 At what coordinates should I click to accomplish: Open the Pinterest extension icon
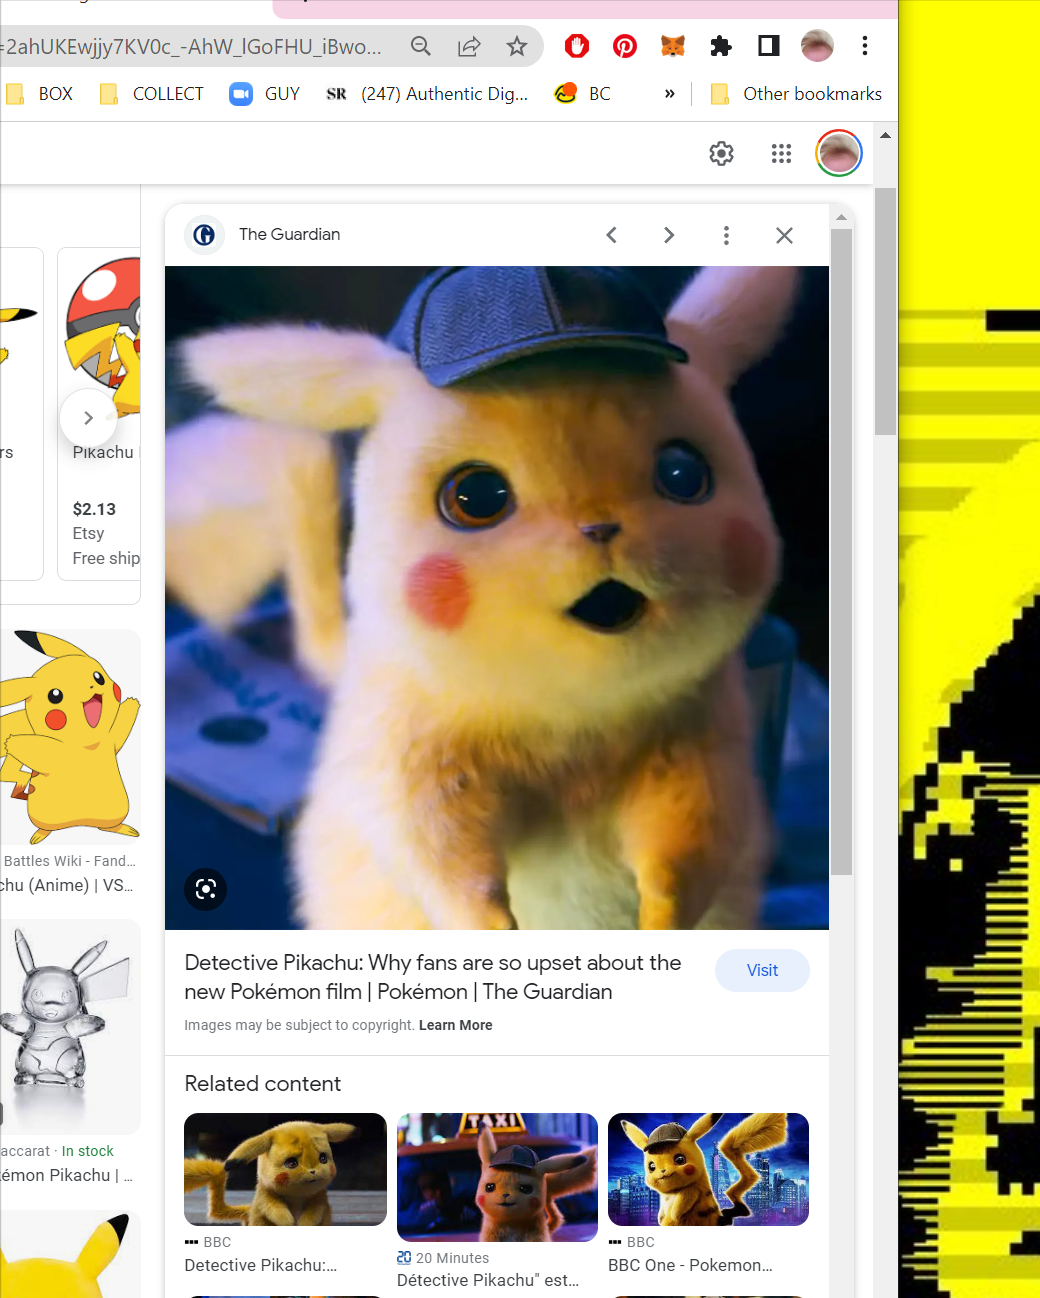click(625, 46)
